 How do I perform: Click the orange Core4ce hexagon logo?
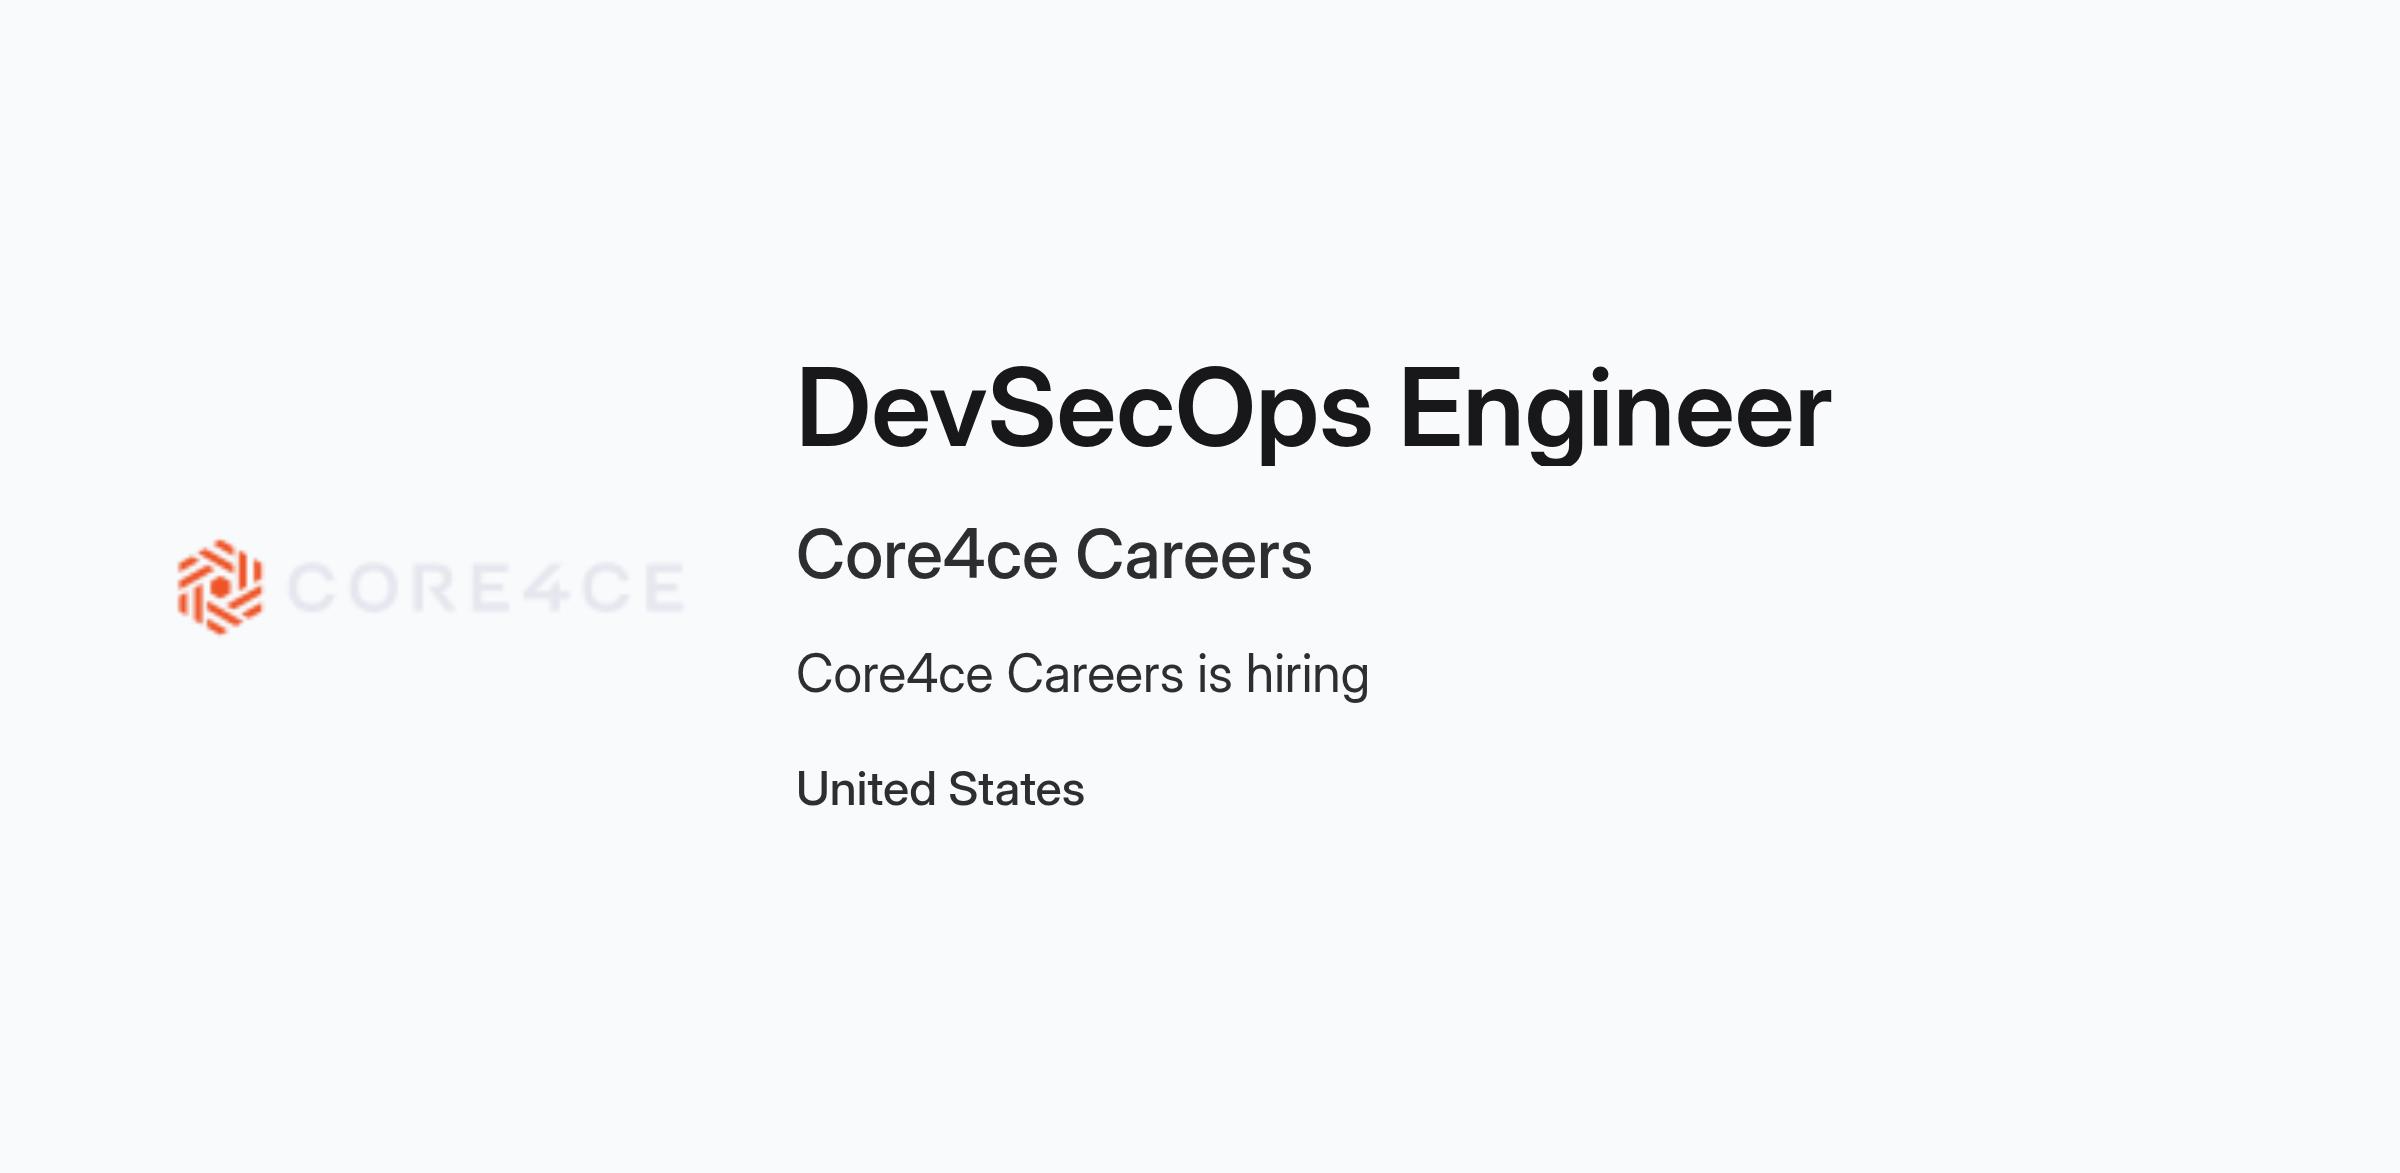(x=220, y=587)
